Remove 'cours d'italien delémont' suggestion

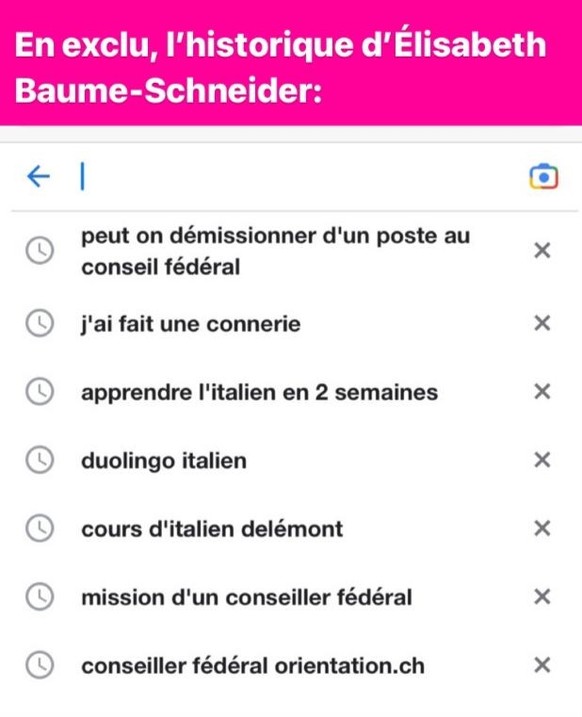click(x=542, y=528)
